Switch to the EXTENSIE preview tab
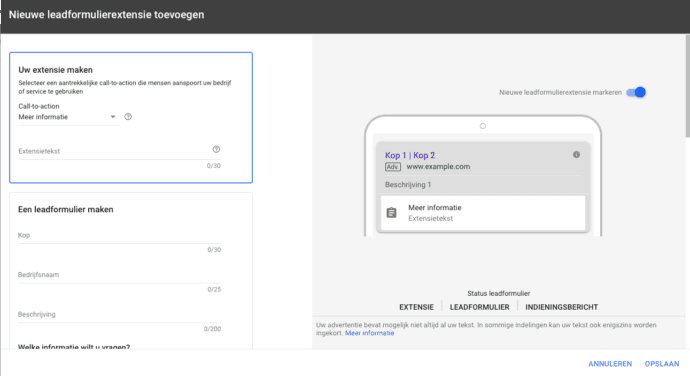This screenshot has width=690, height=376. click(x=416, y=307)
